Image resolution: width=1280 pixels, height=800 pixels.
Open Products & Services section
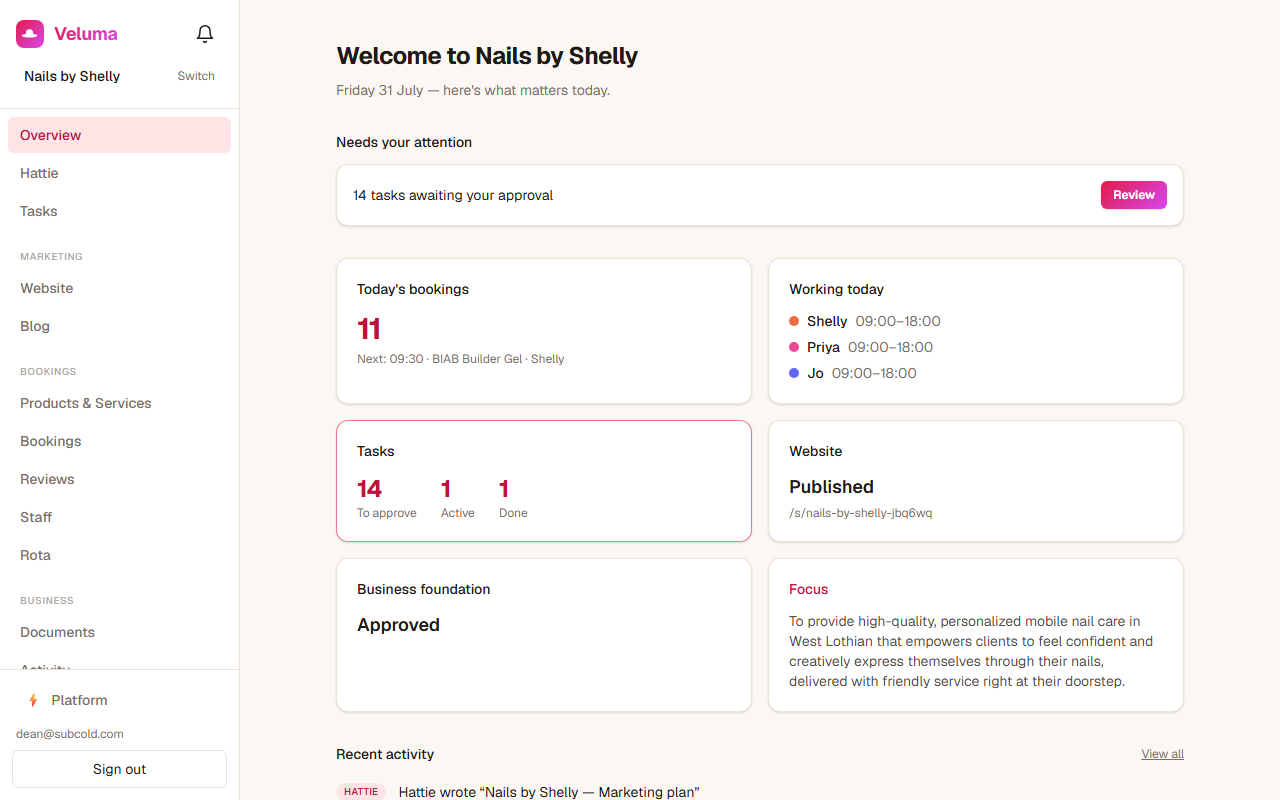(119, 403)
